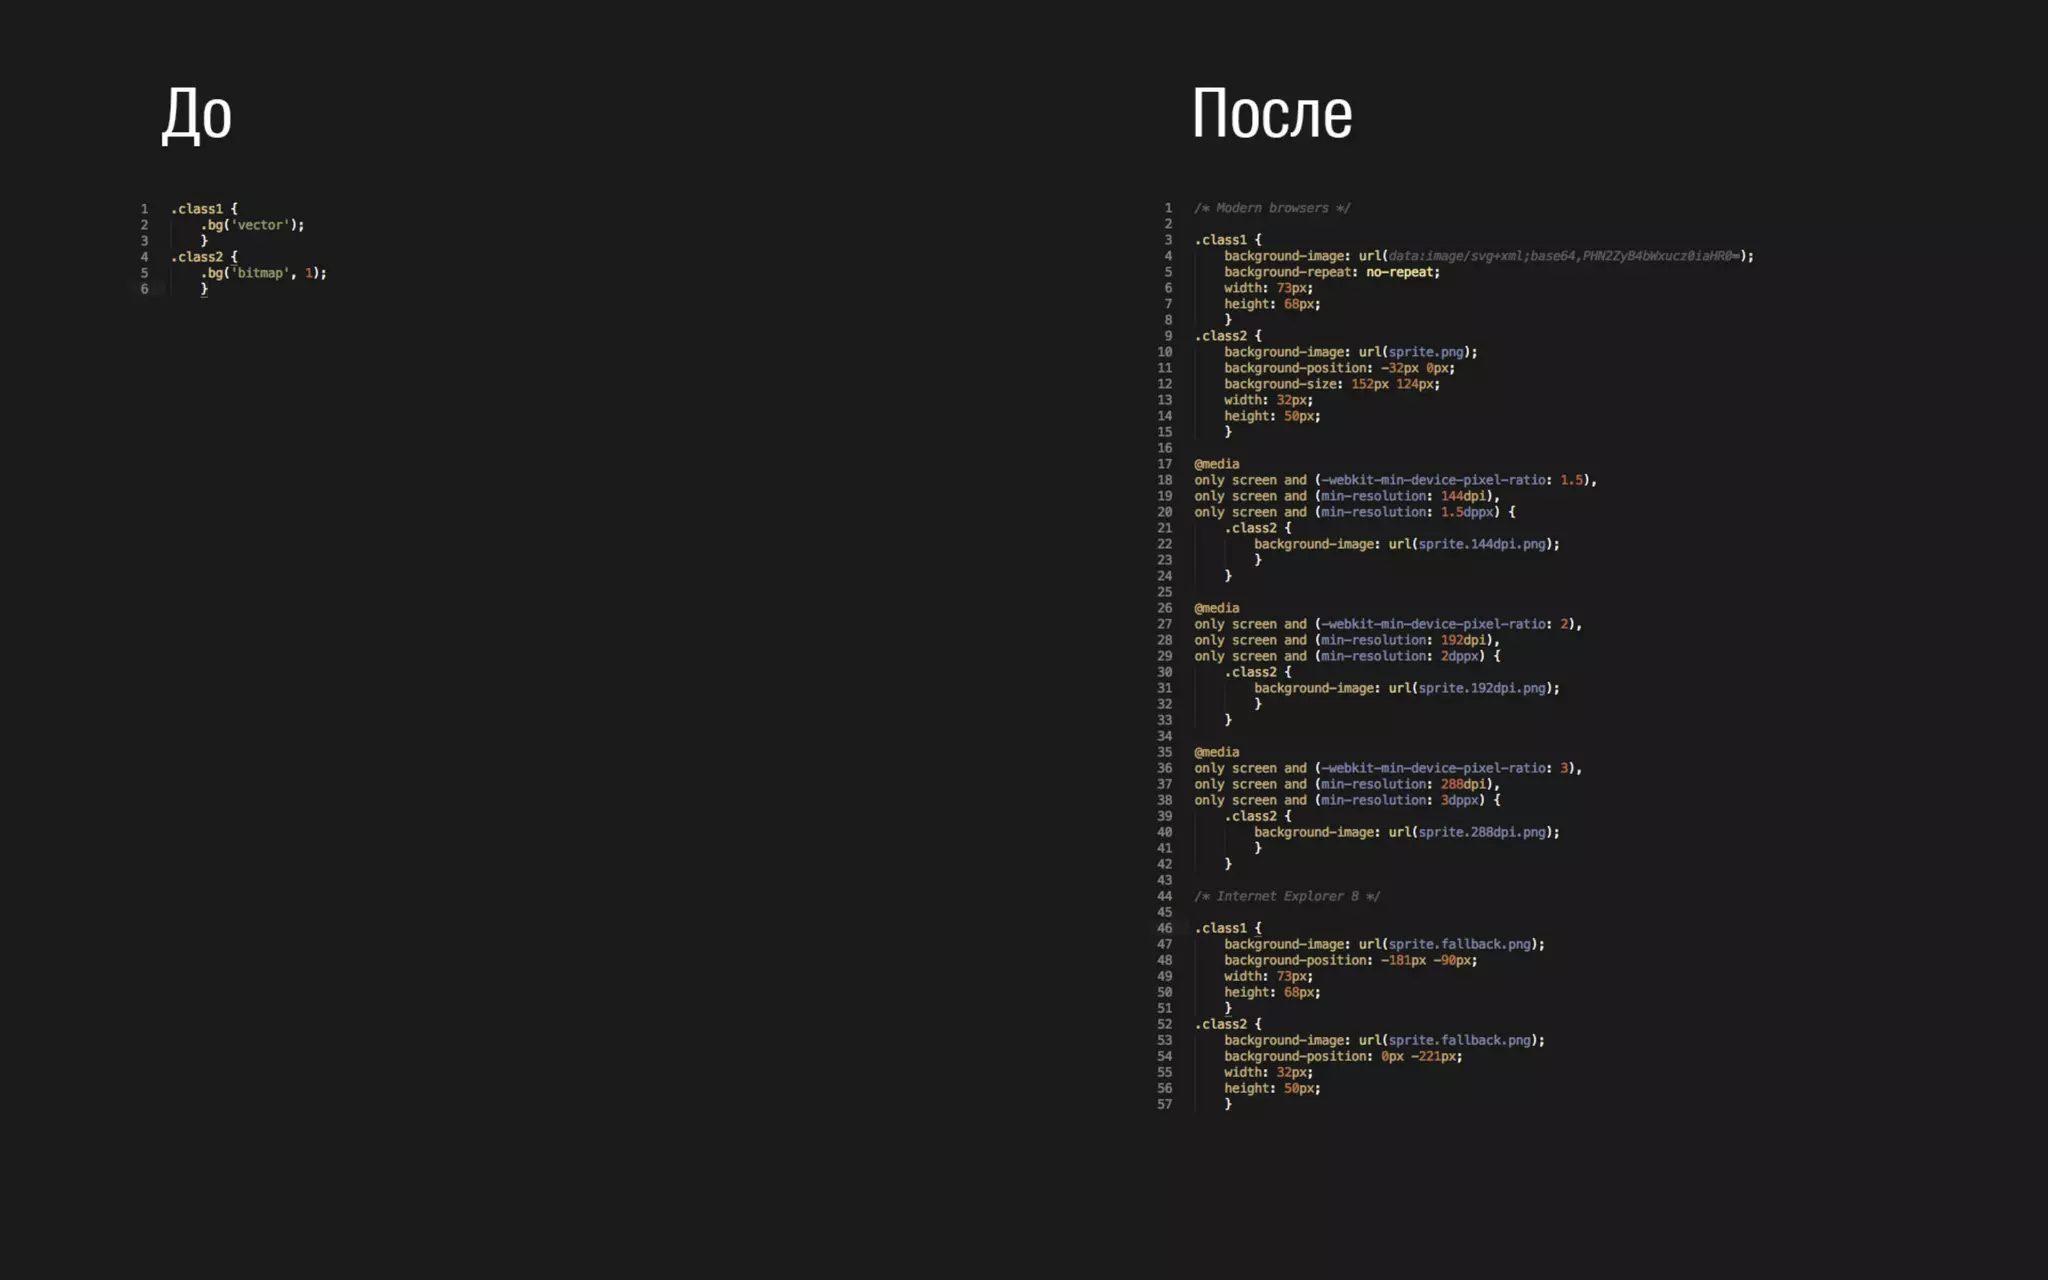Click the "После" heading
Viewport: 2048px width, 1280px height.
click(x=1271, y=113)
